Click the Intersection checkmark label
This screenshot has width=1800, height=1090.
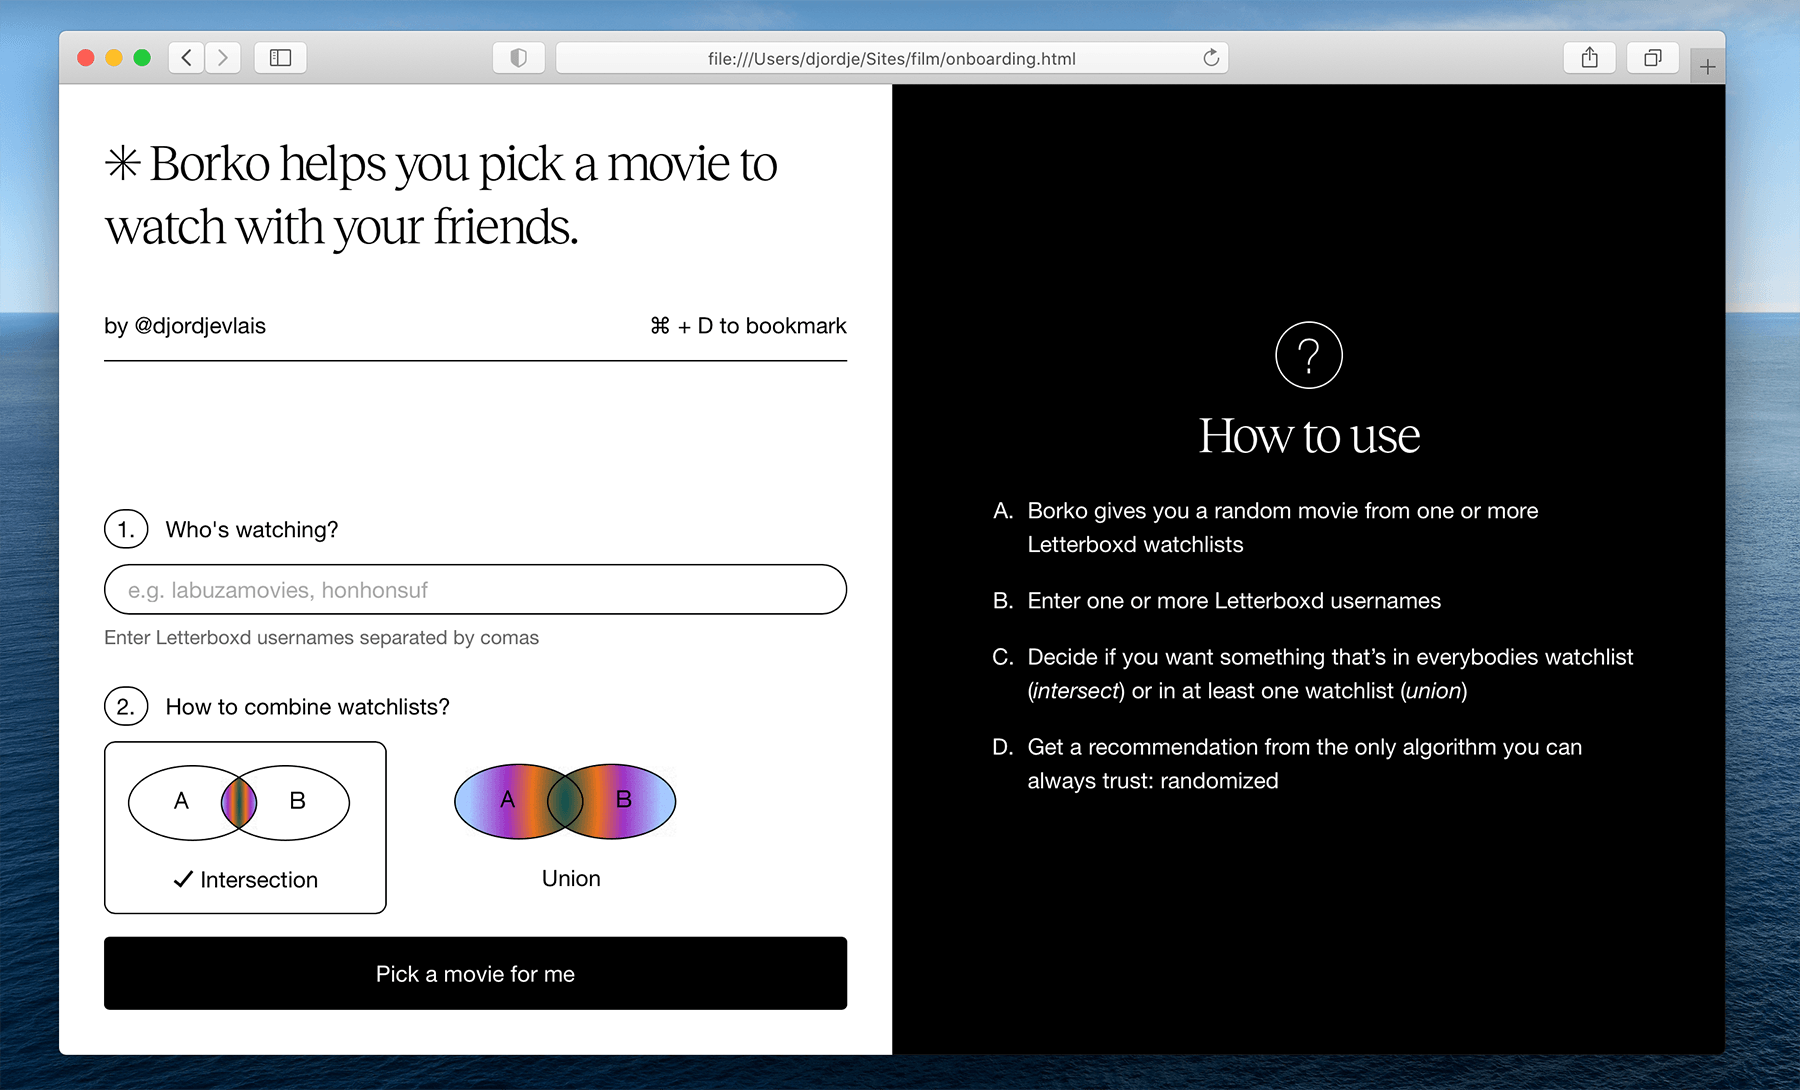[246, 880]
